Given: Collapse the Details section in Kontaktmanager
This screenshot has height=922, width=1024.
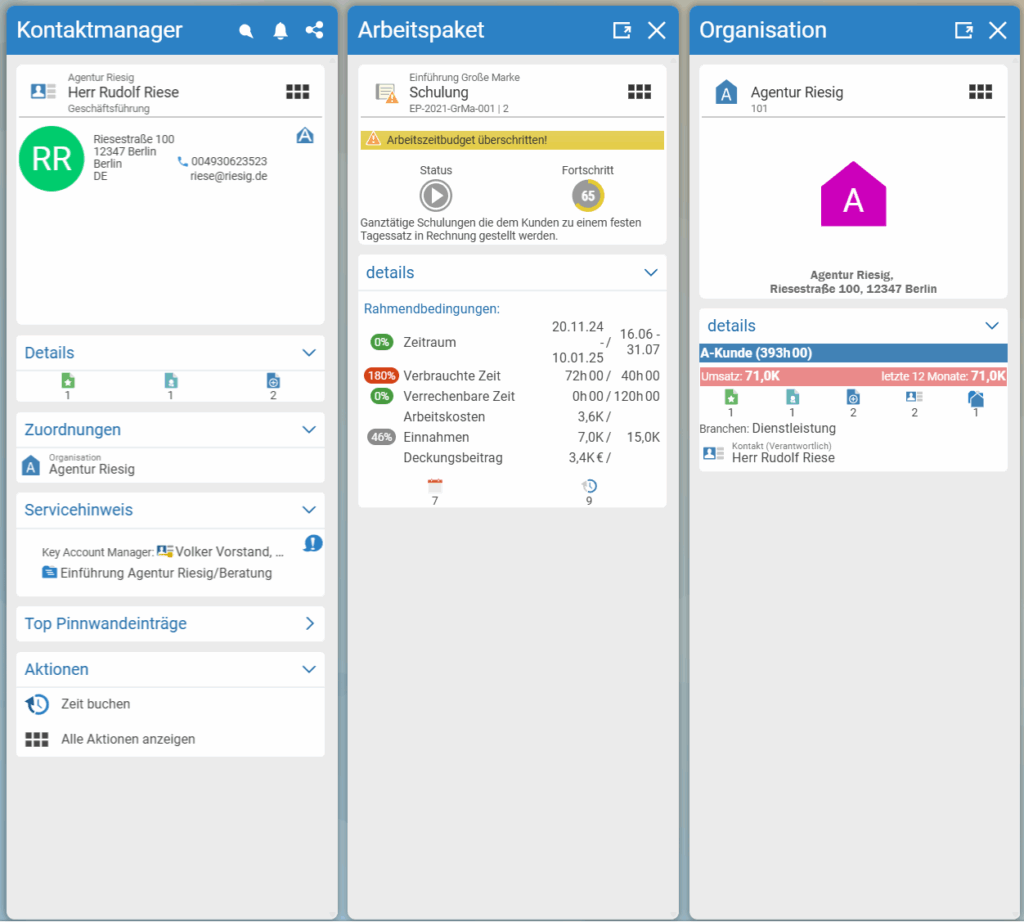Looking at the screenshot, I should point(309,353).
